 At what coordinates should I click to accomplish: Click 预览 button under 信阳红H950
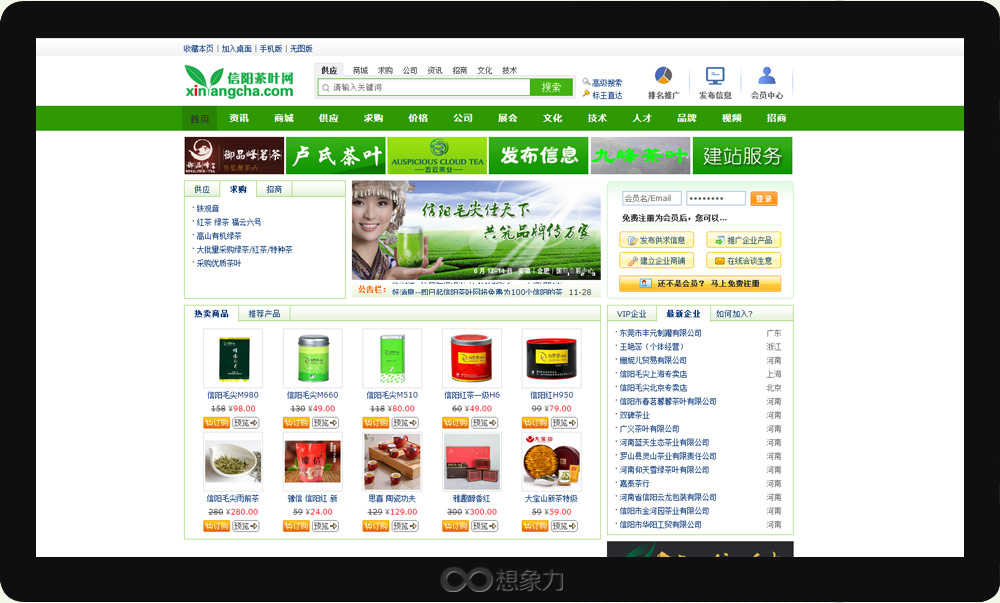pyautogui.click(x=565, y=423)
